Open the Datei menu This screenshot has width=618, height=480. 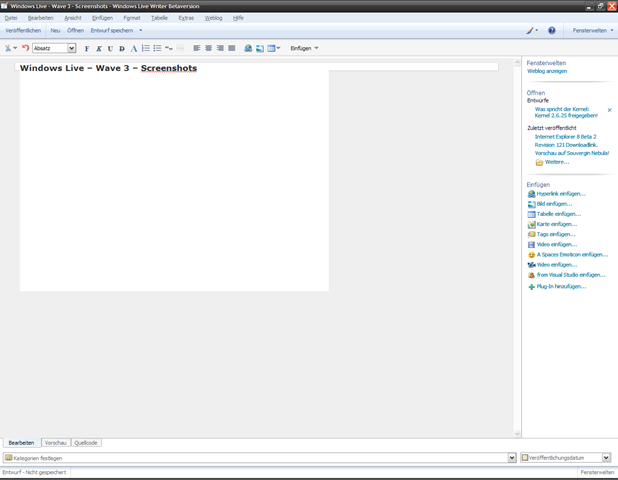tap(11, 18)
